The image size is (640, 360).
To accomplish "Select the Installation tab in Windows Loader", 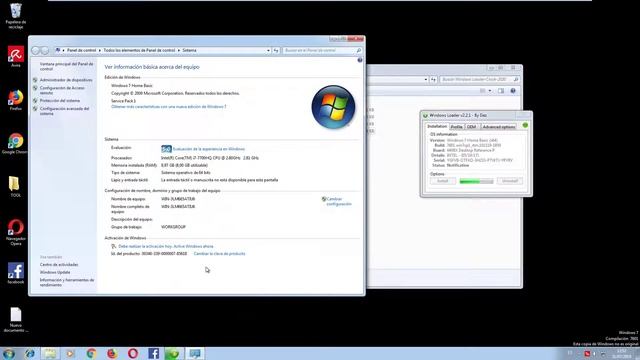I will point(437,127).
